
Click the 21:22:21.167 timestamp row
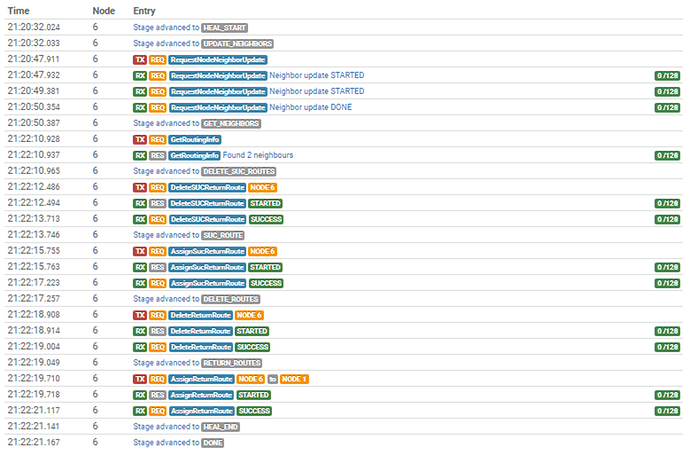343,443
